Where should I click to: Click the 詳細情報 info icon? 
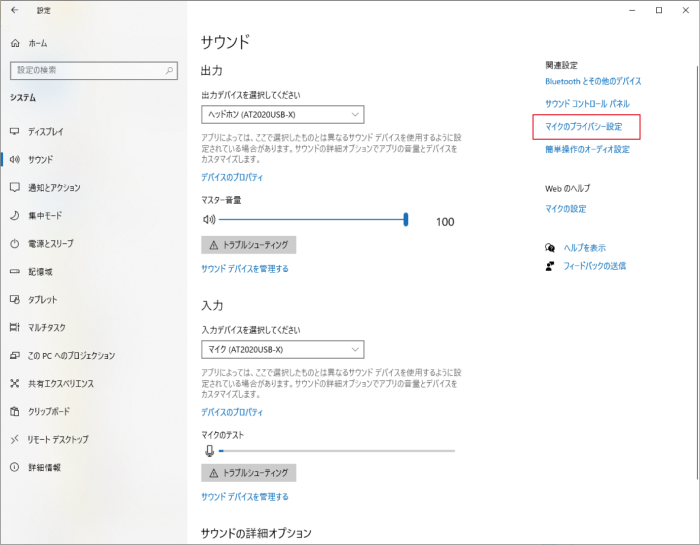pyautogui.click(x=15, y=467)
